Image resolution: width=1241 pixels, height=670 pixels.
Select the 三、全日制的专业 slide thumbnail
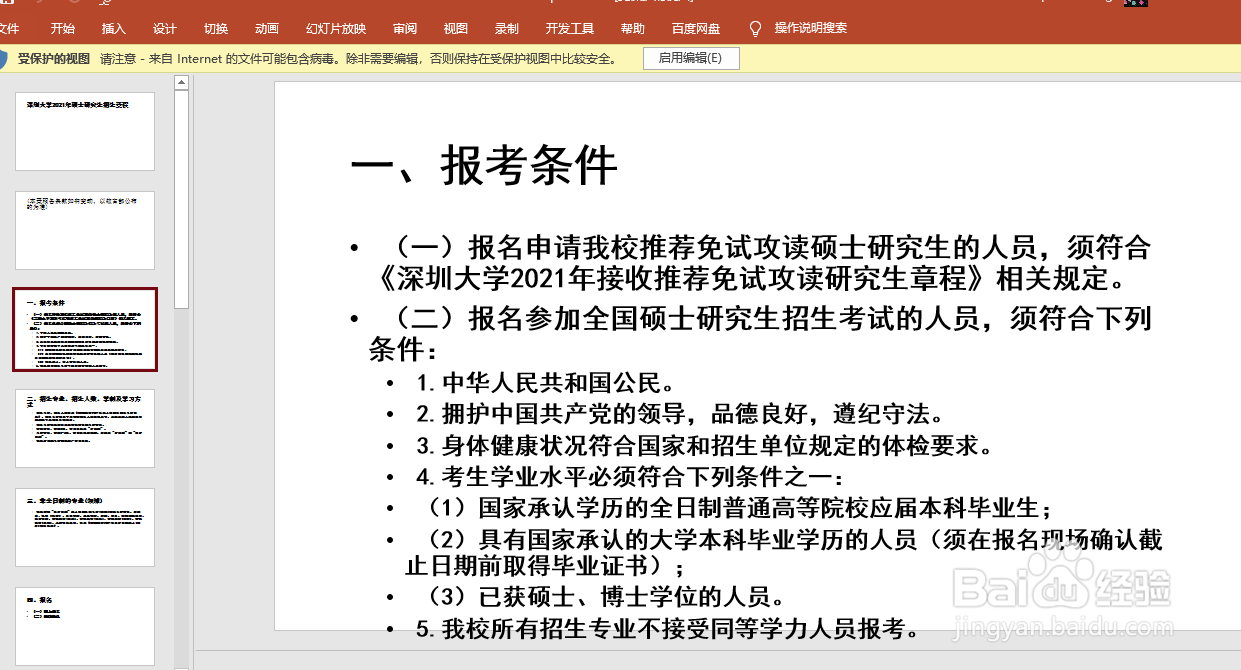point(85,527)
